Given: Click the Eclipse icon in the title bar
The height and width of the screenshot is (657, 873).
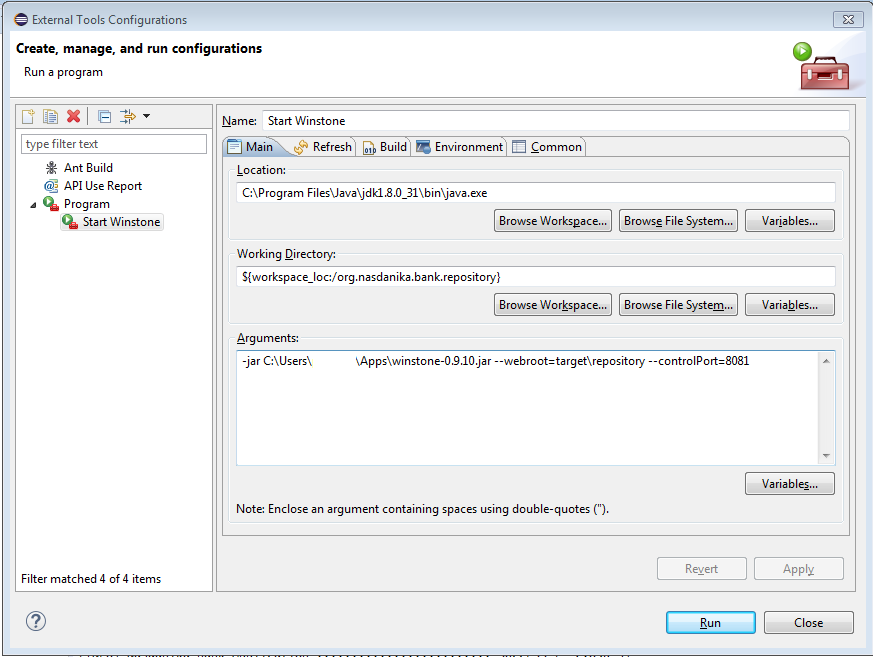Looking at the screenshot, I should 21,19.
